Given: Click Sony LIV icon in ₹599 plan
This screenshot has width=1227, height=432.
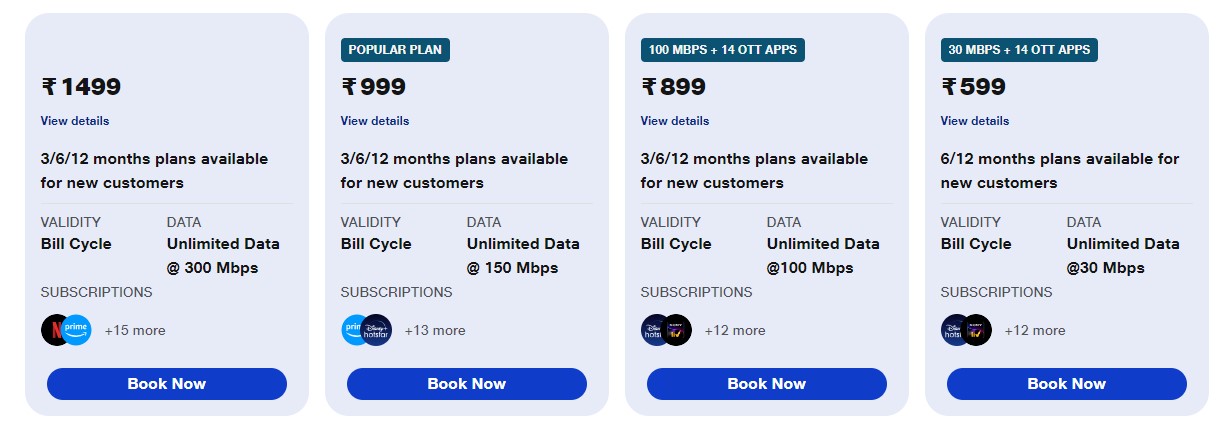Looking at the screenshot, I should pyautogui.click(x=978, y=330).
